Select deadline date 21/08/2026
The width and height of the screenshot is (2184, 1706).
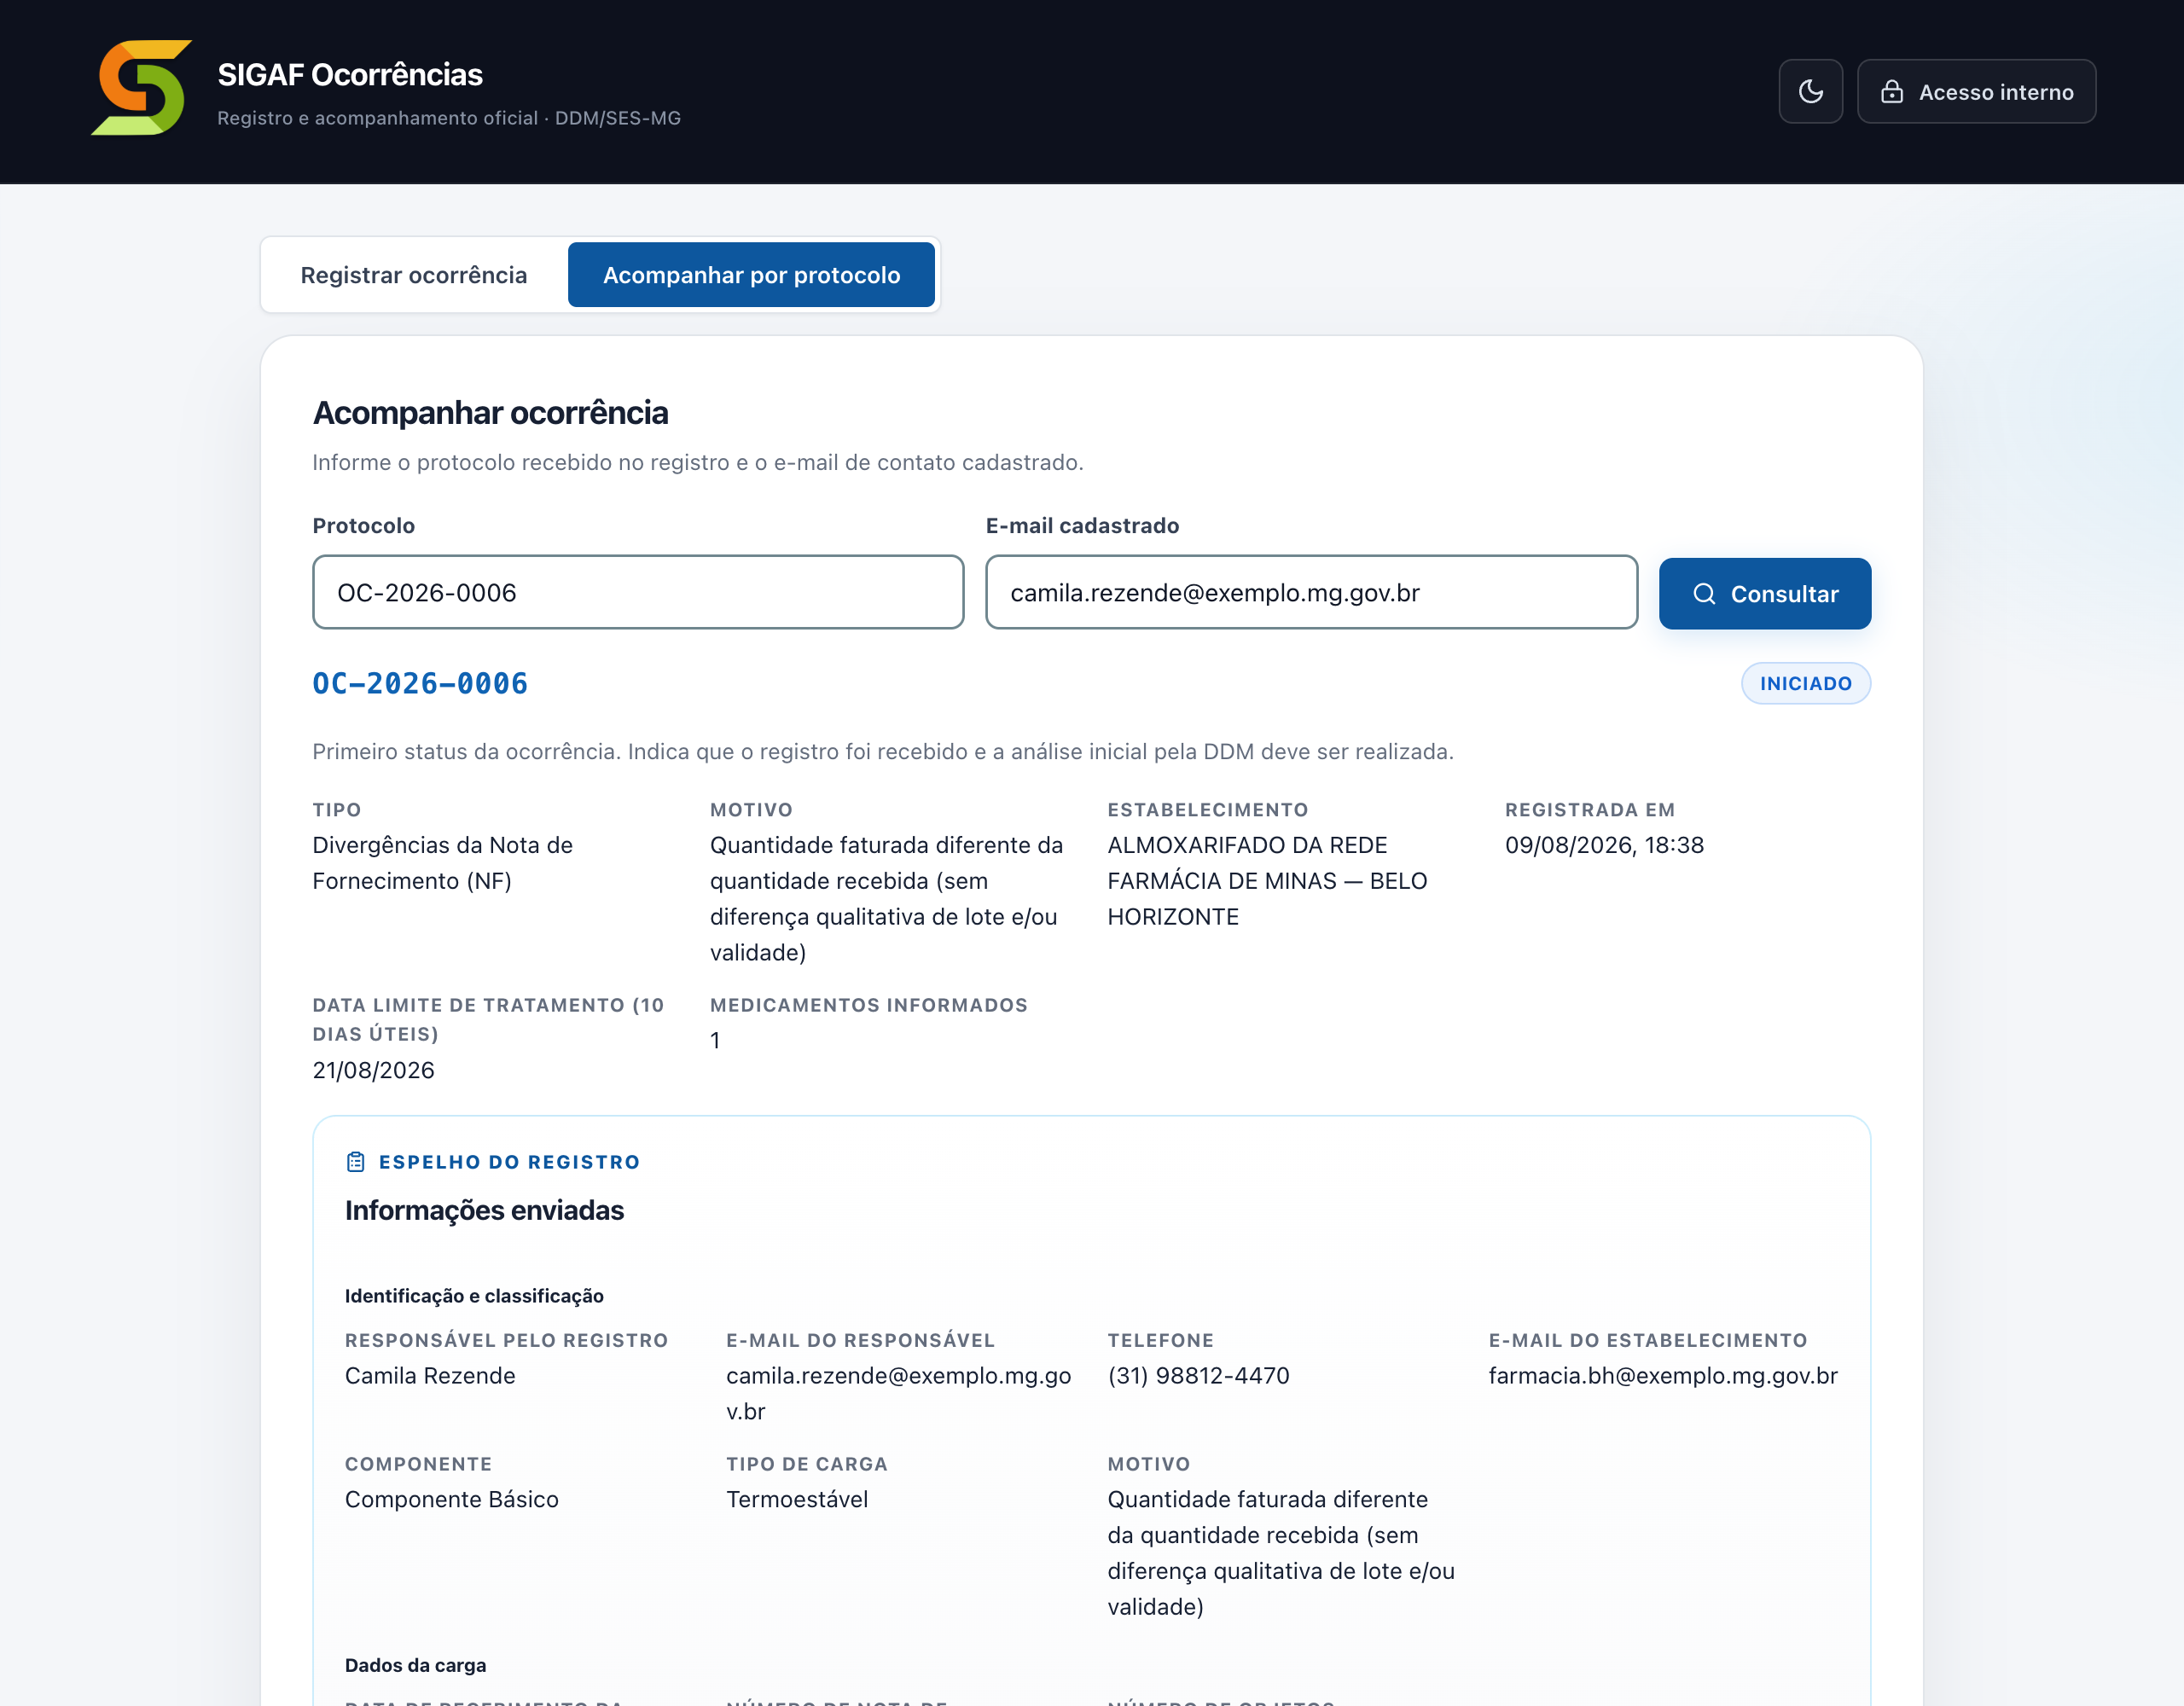[374, 1071]
